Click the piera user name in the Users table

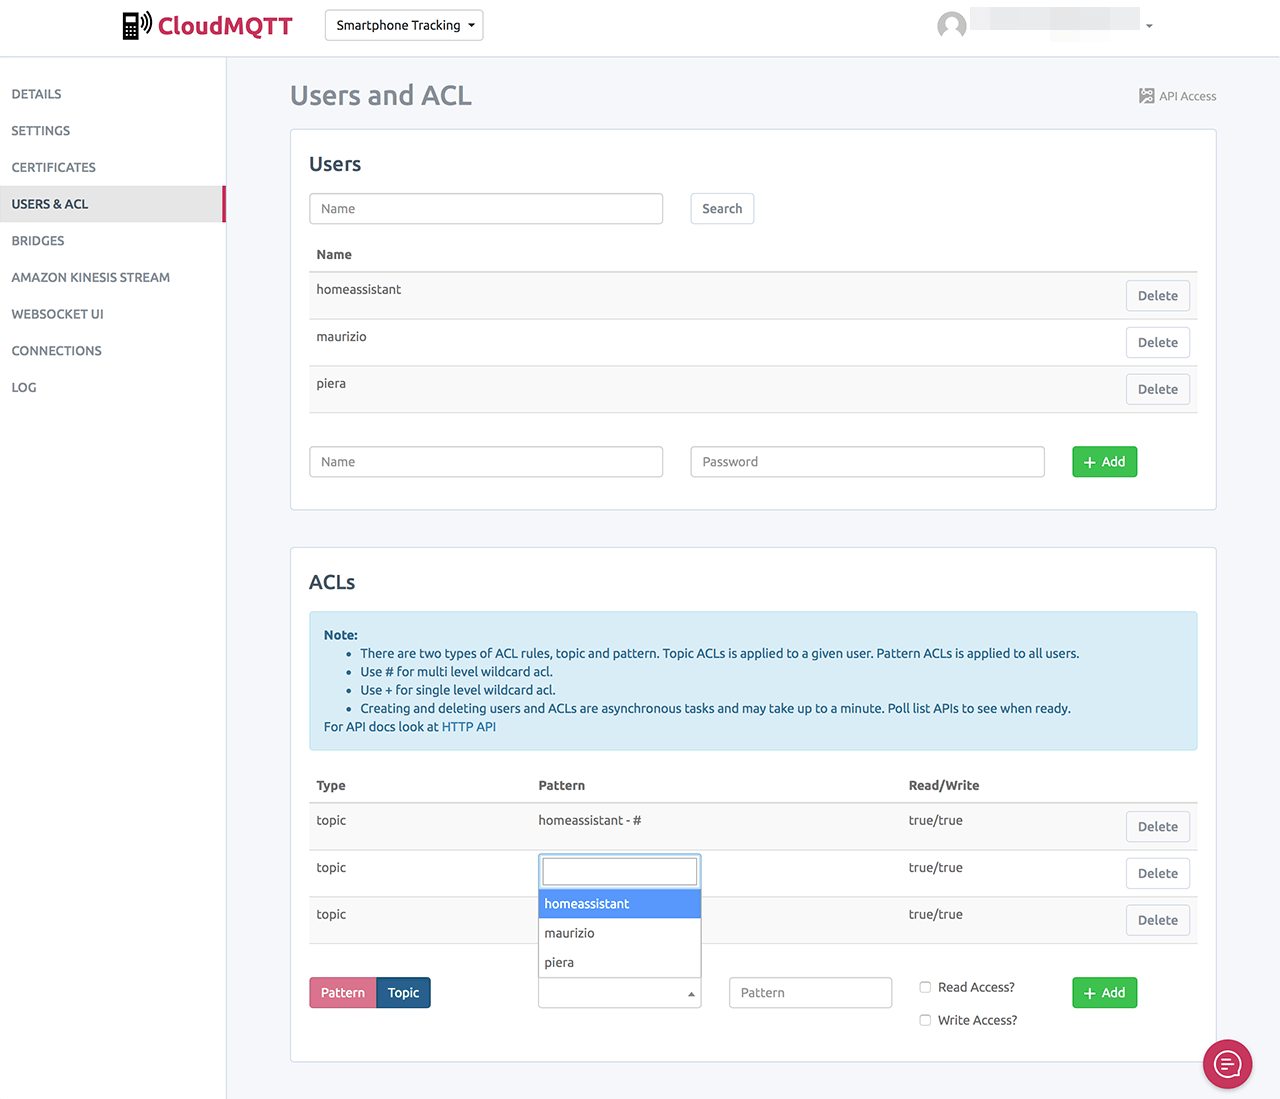click(331, 384)
